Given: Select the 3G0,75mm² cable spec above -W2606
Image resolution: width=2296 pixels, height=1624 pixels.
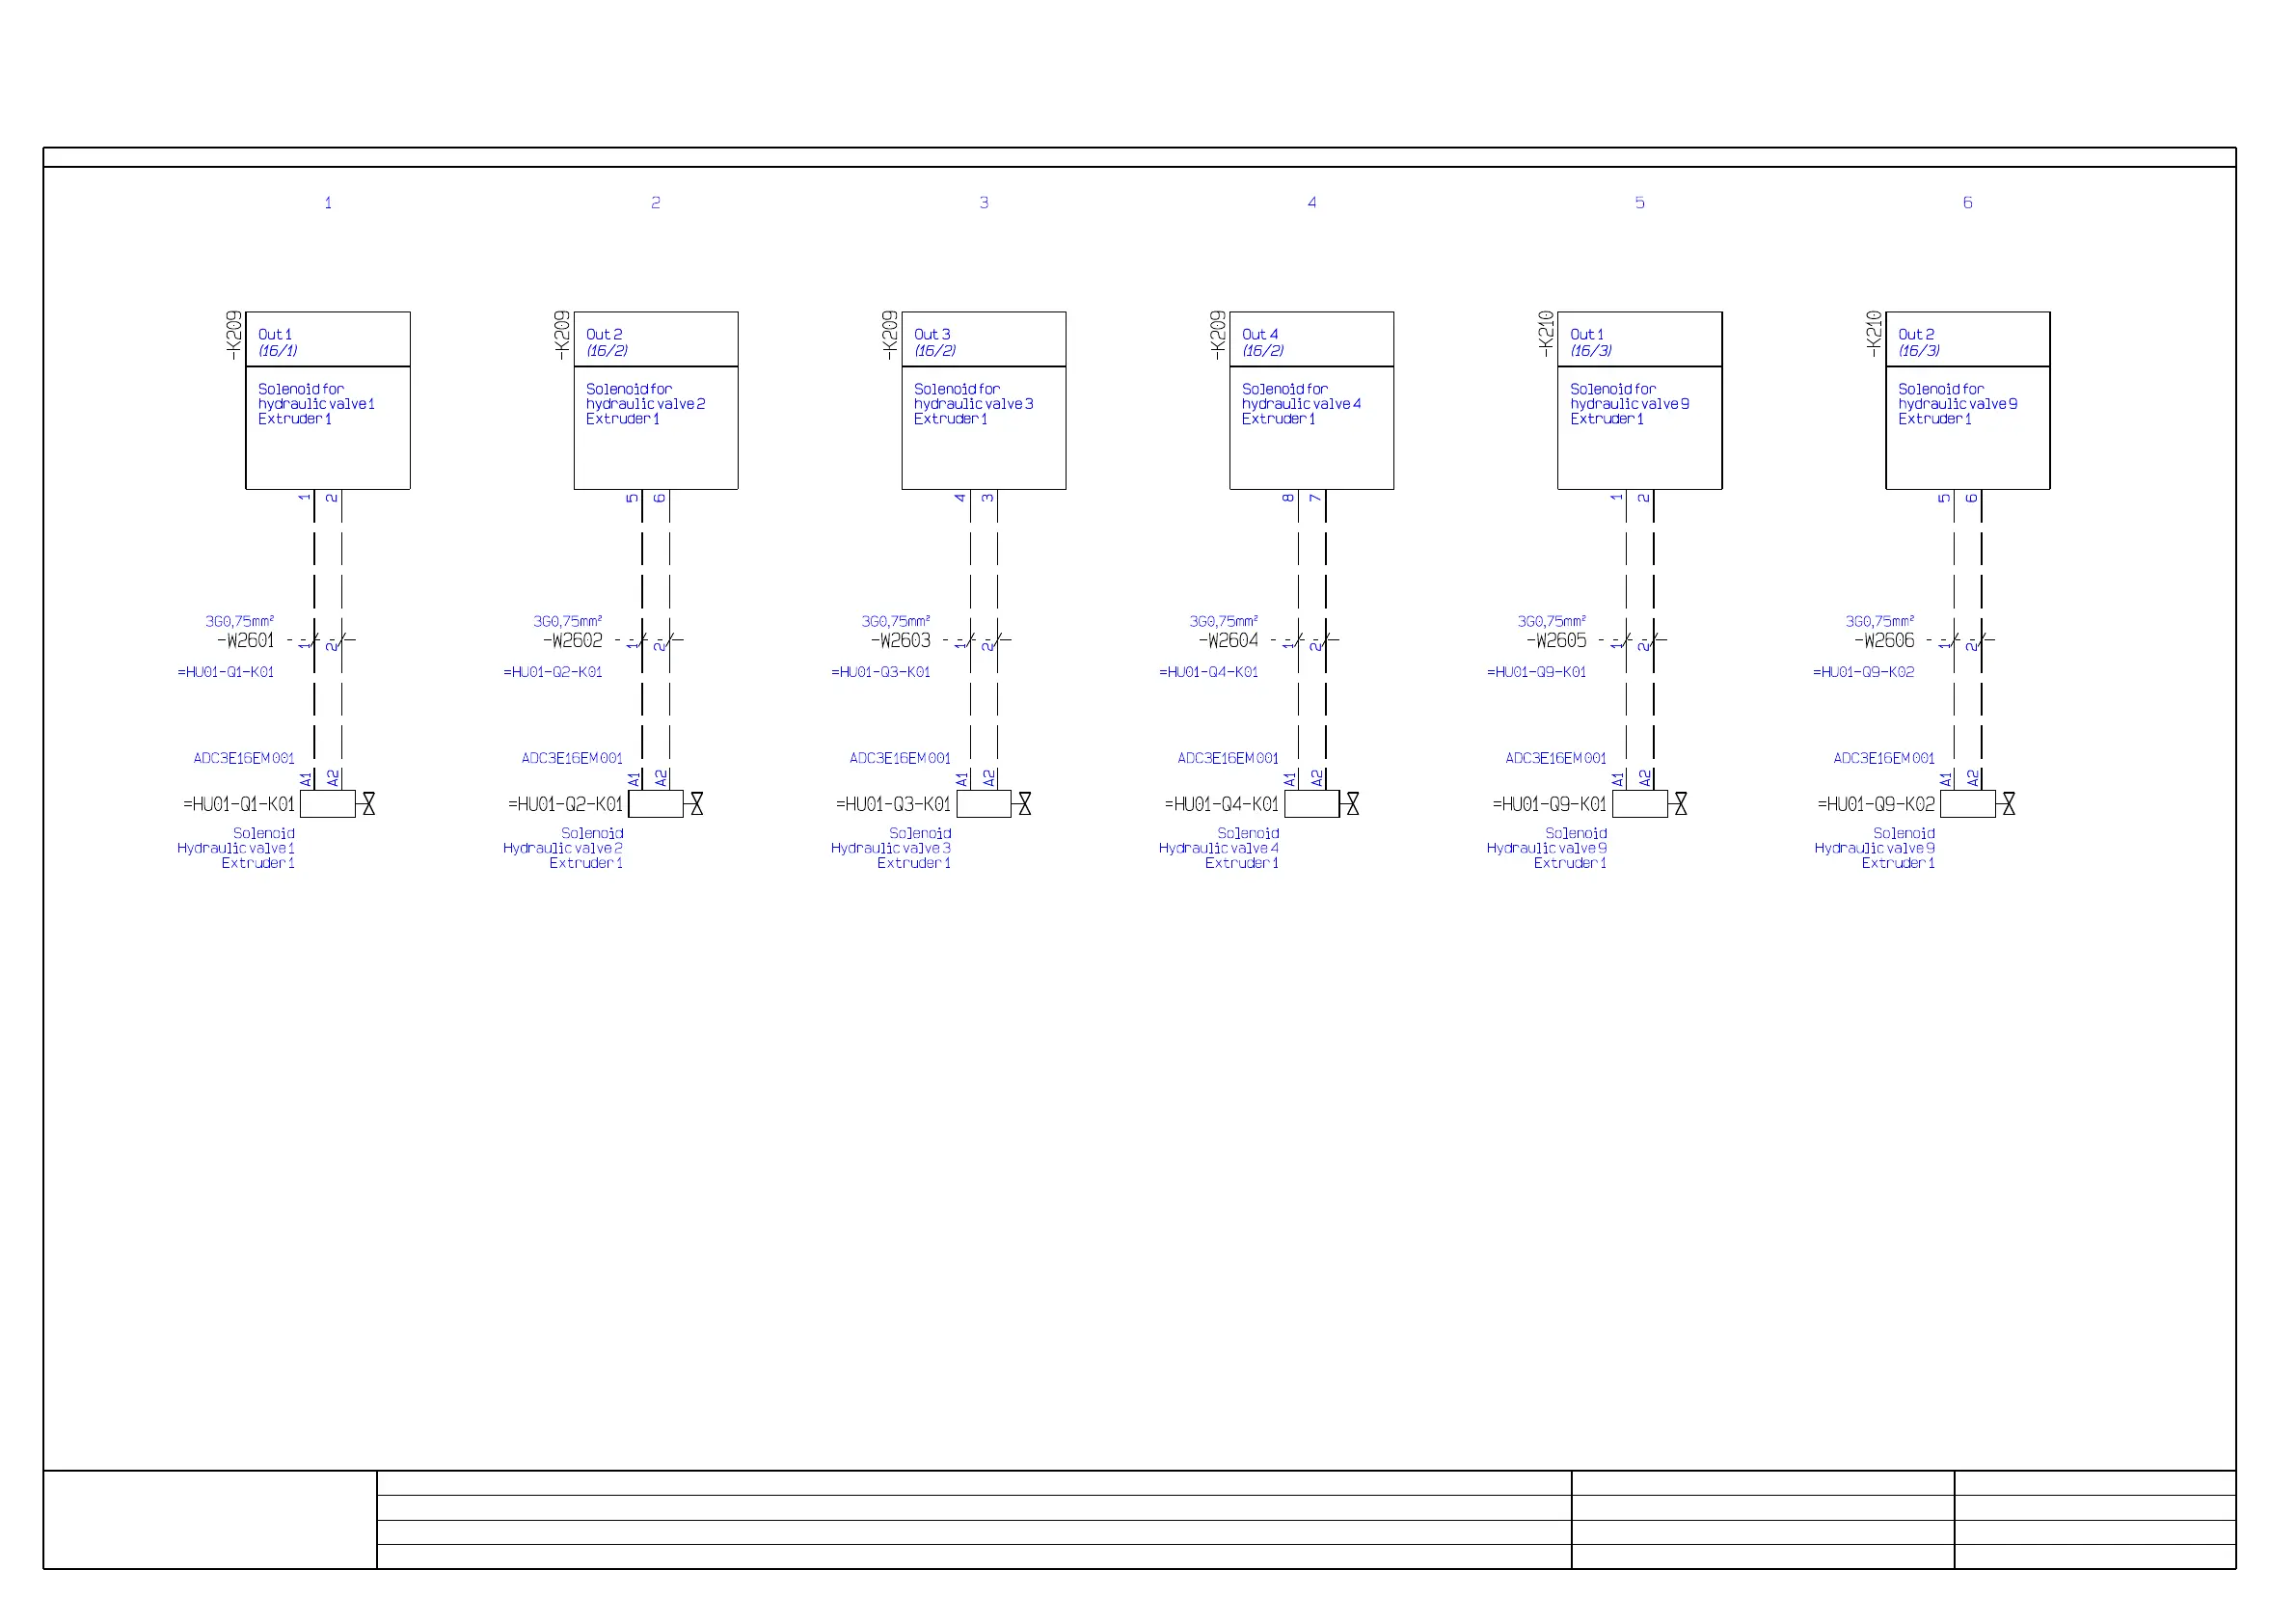Looking at the screenshot, I should (1879, 622).
